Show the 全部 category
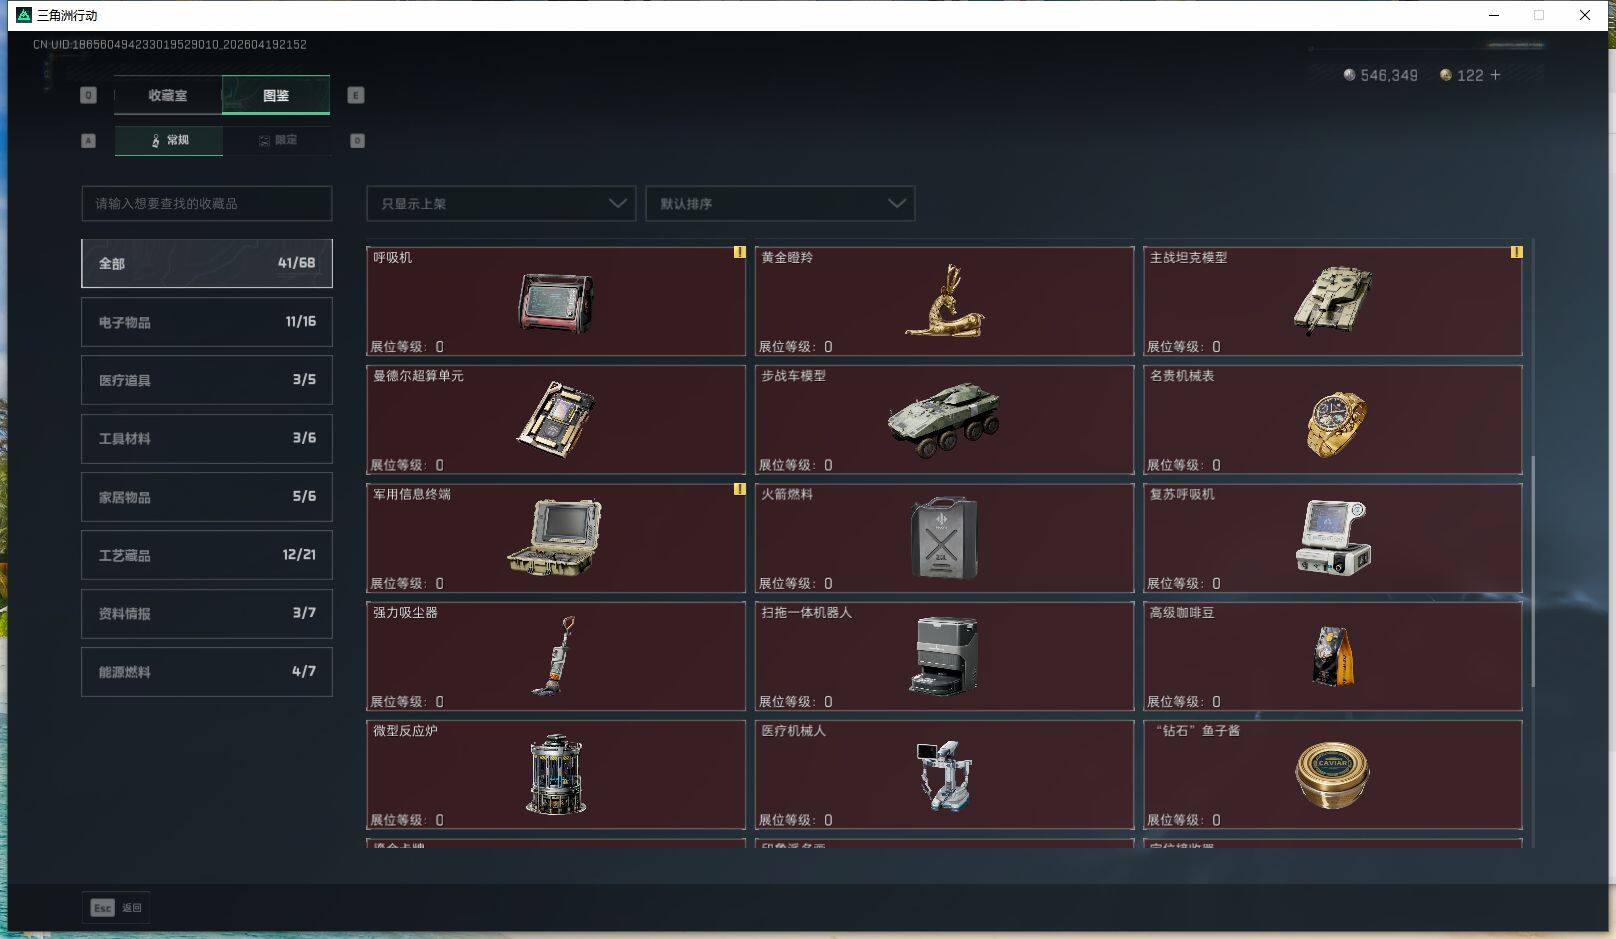Image resolution: width=1616 pixels, height=939 pixels. coord(207,263)
